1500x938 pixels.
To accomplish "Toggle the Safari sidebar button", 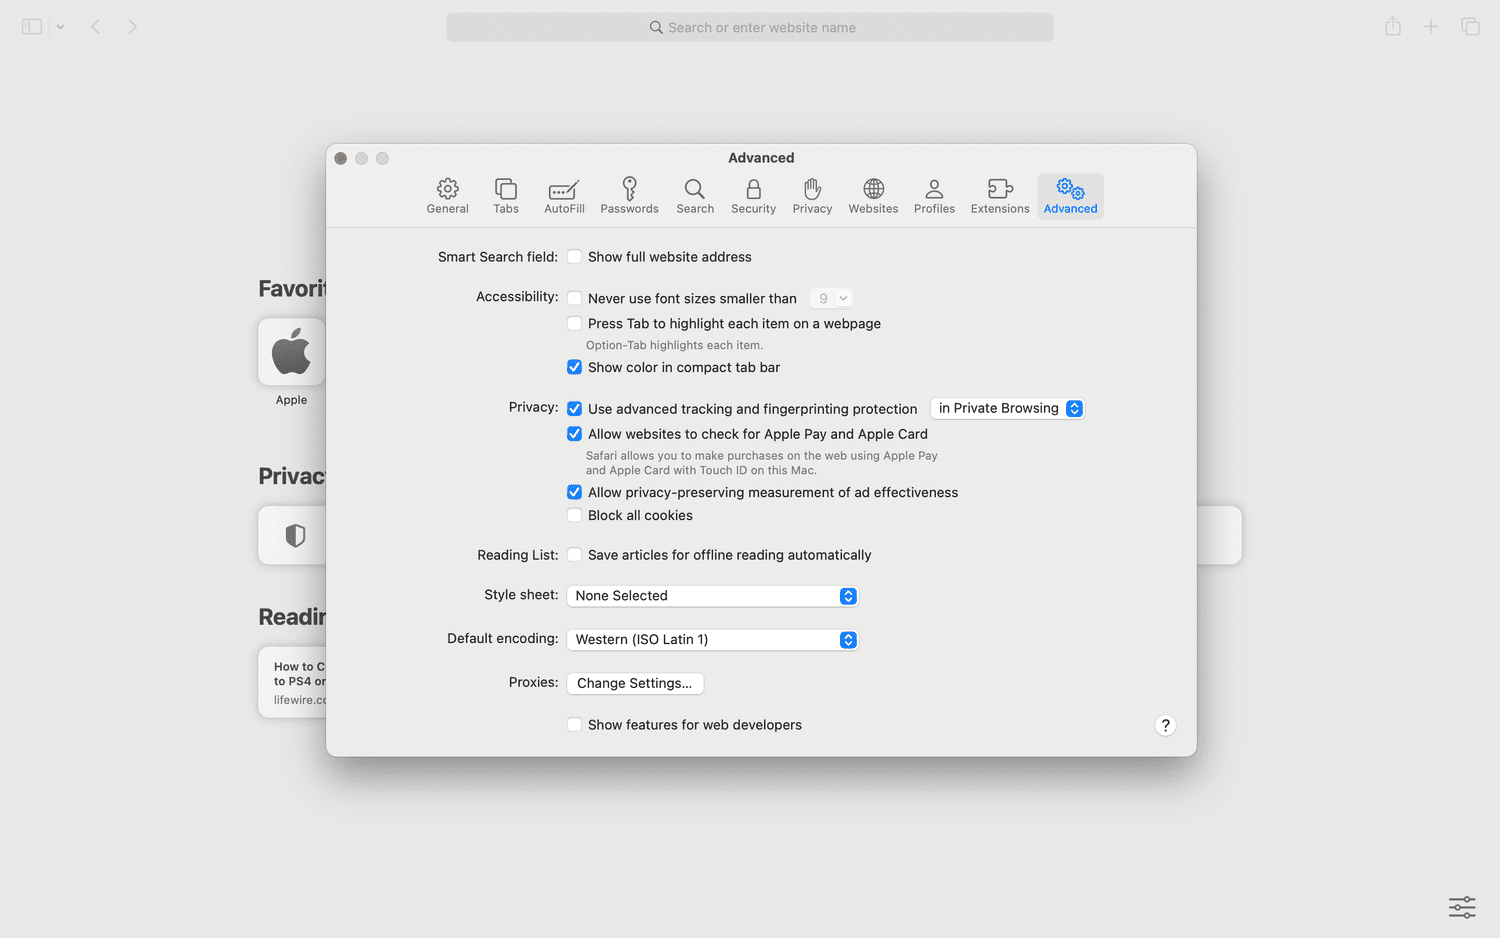I will [x=32, y=27].
